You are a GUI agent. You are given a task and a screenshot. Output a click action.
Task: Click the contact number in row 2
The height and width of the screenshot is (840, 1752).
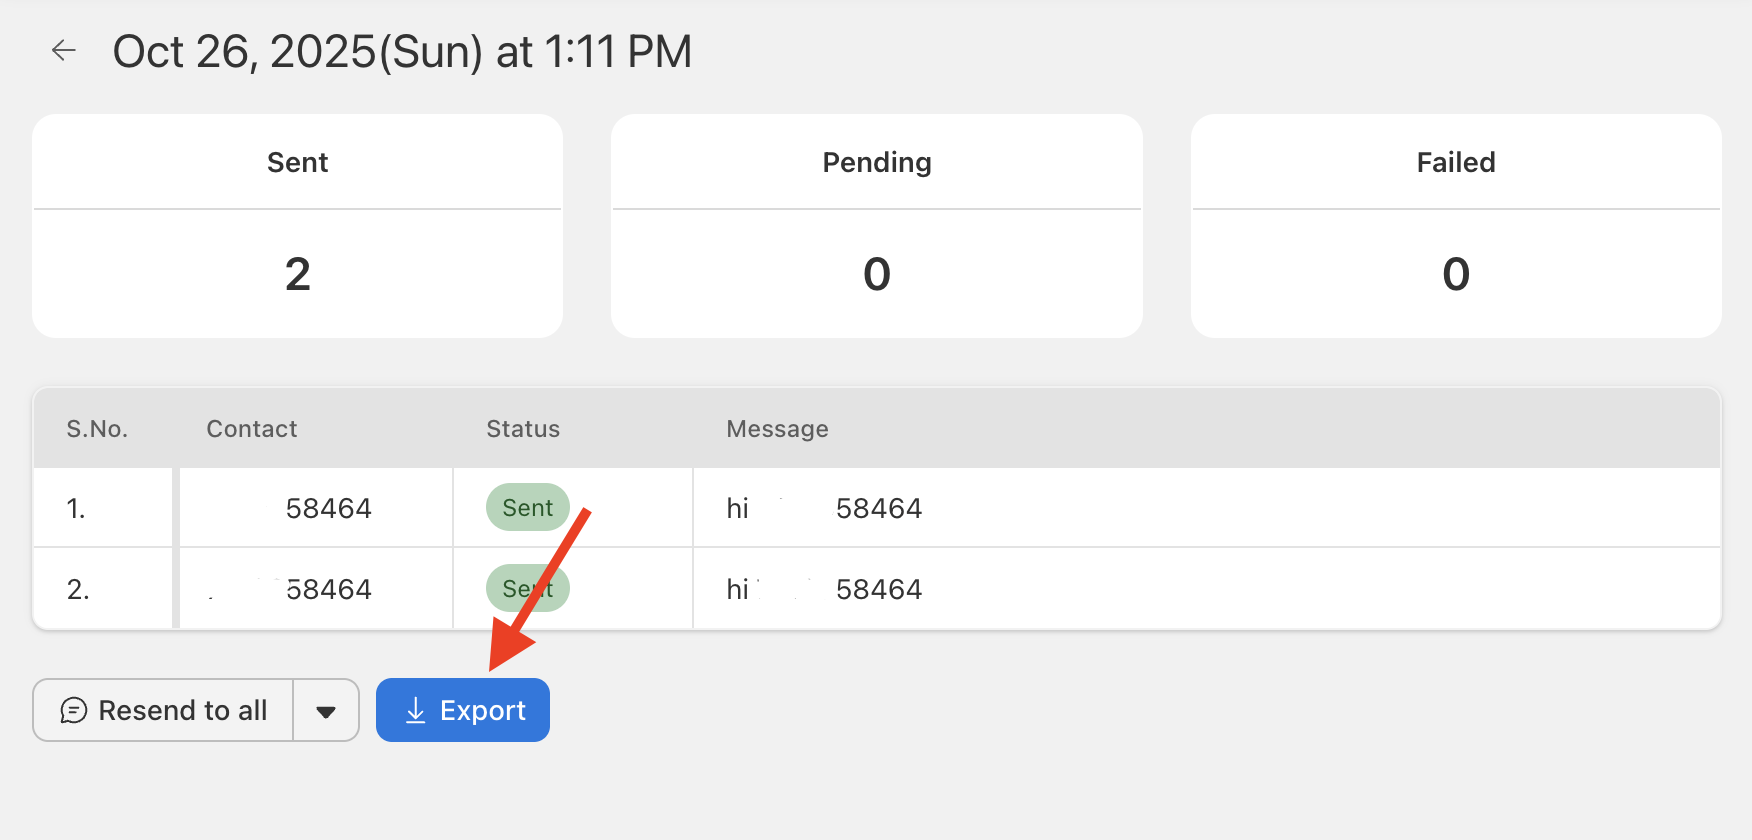click(328, 590)
